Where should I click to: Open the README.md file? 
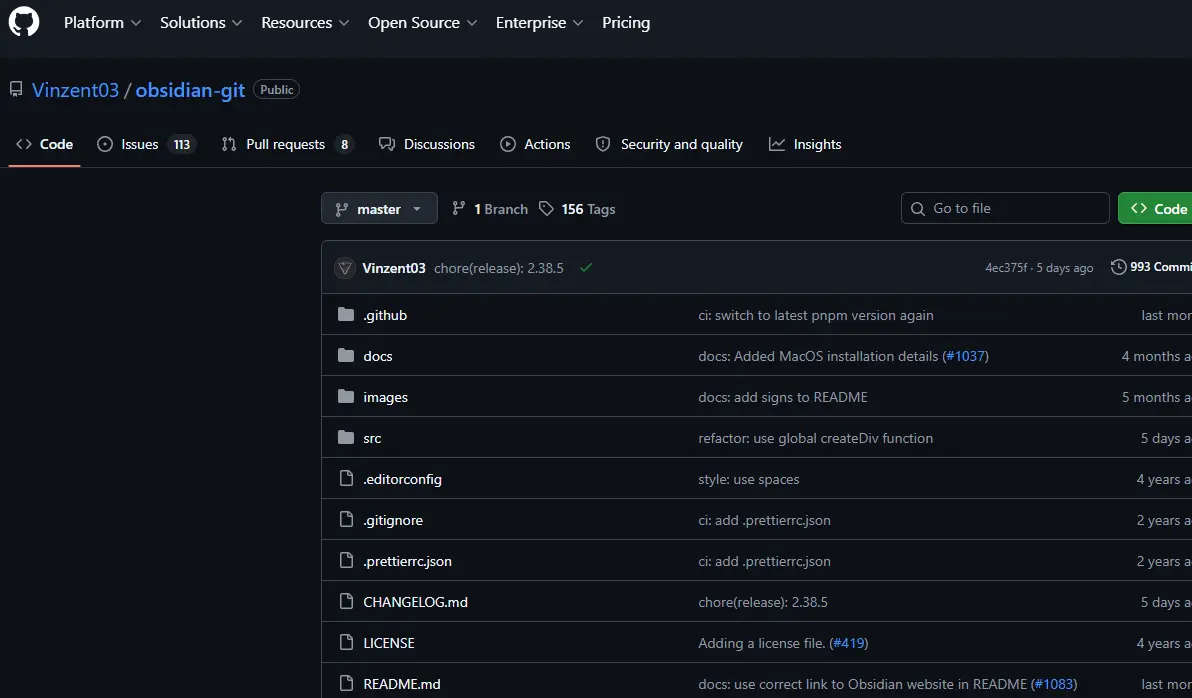(401, 684)
